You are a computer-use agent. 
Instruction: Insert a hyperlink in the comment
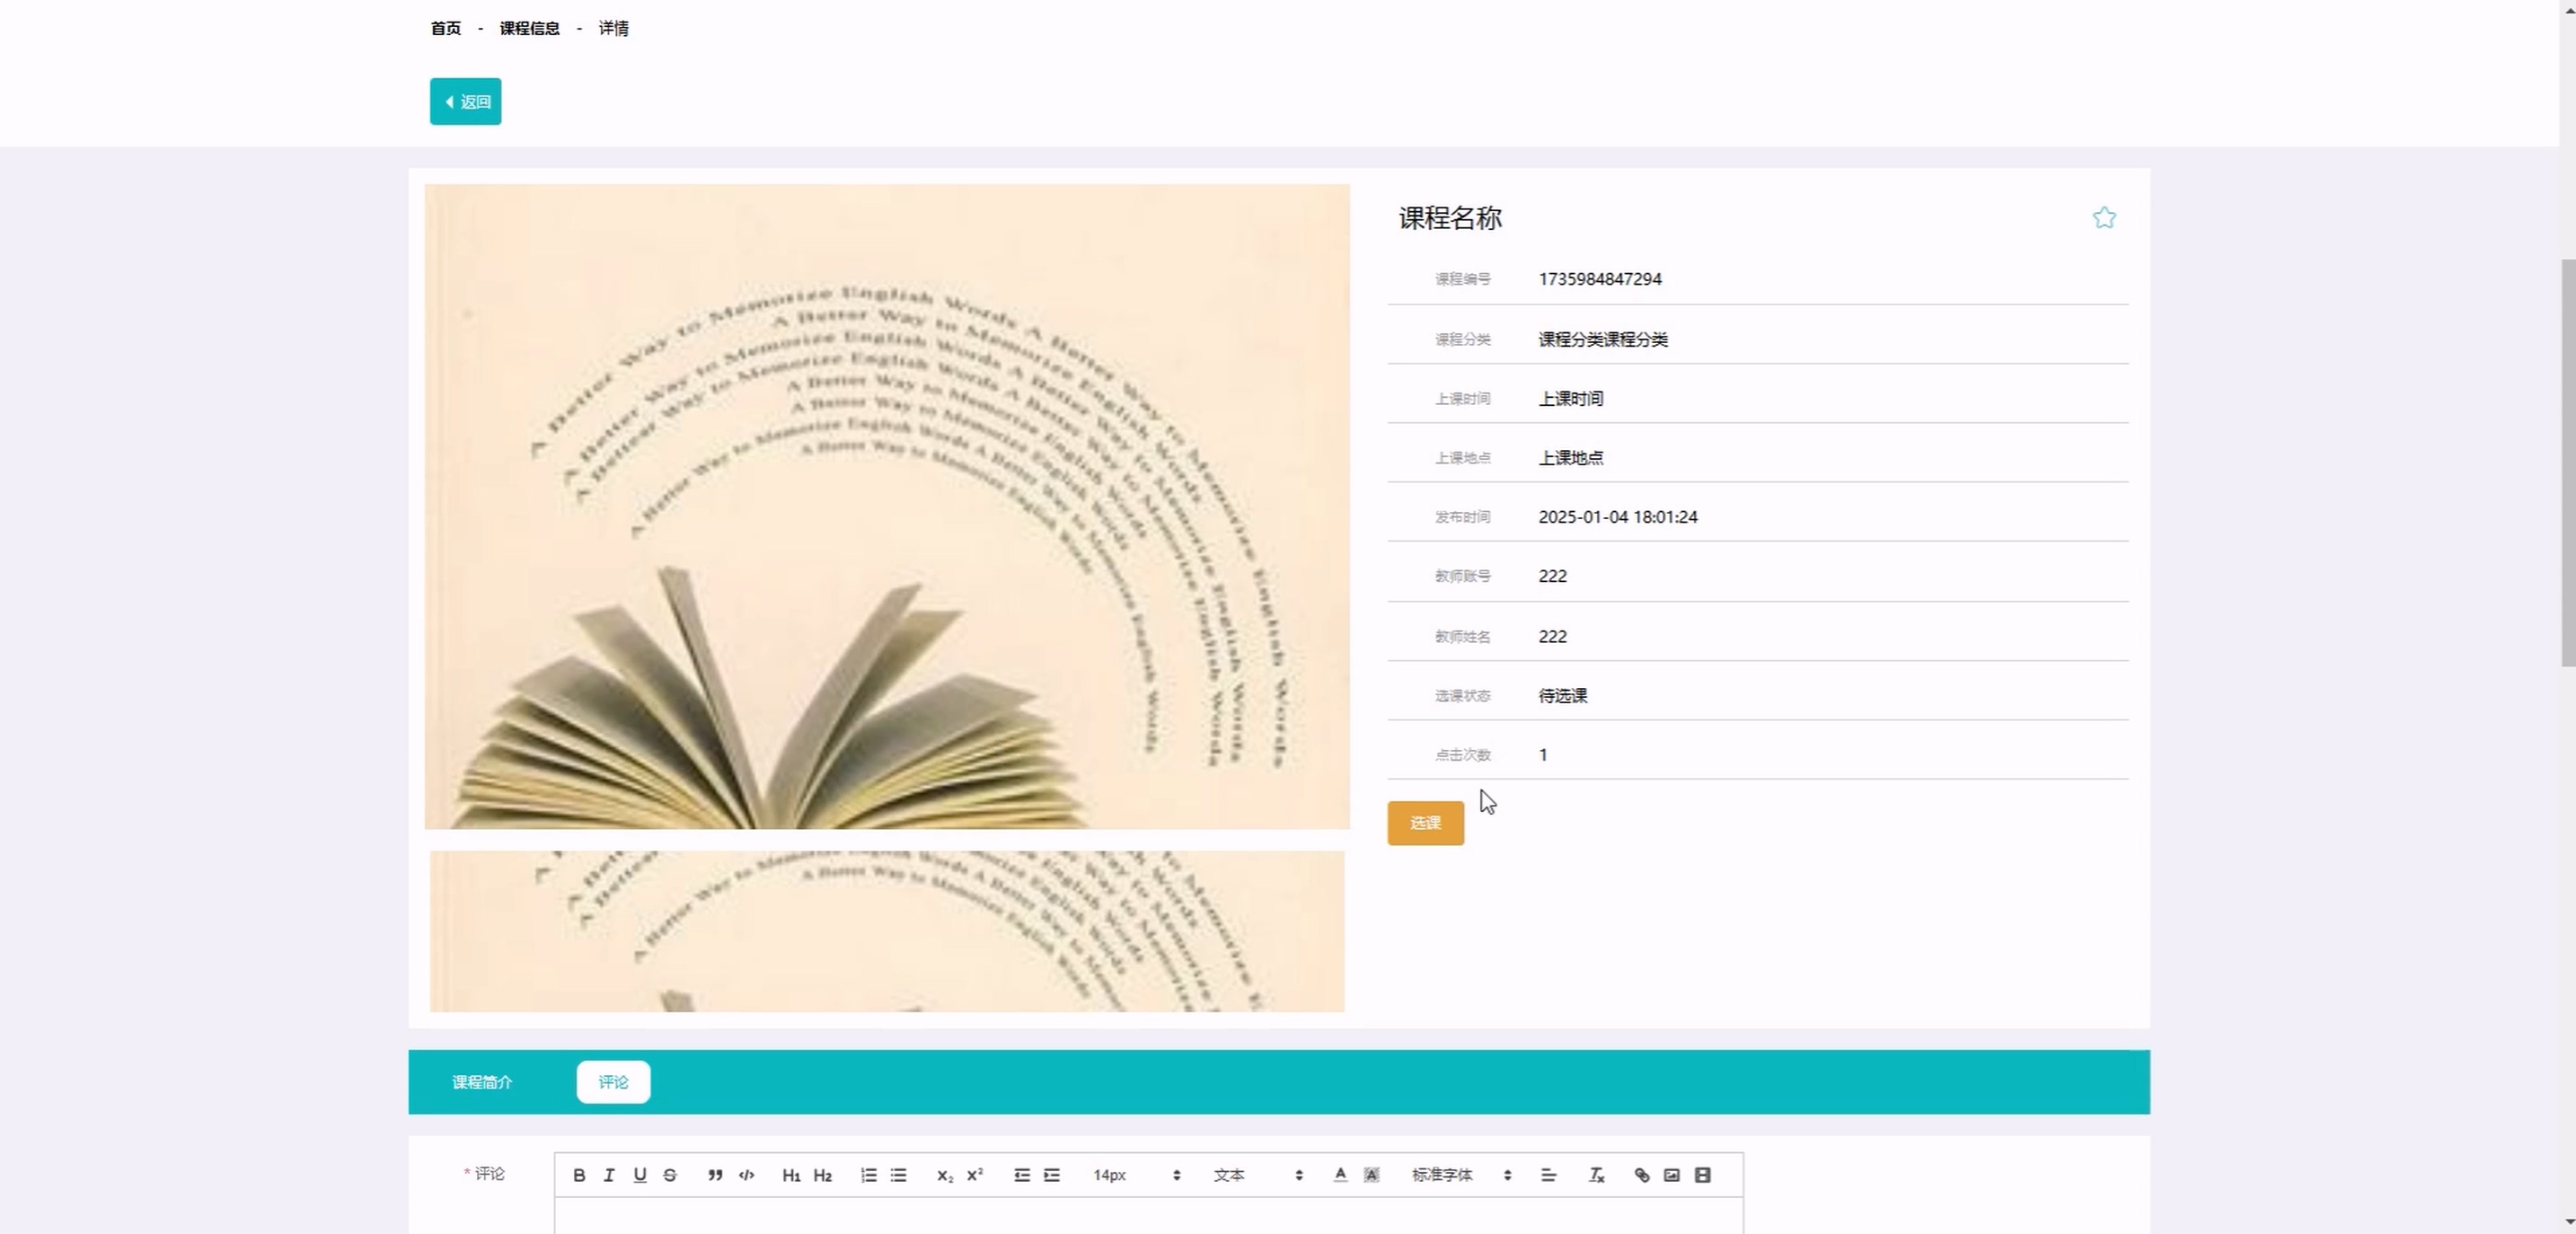(1641, 1175)
